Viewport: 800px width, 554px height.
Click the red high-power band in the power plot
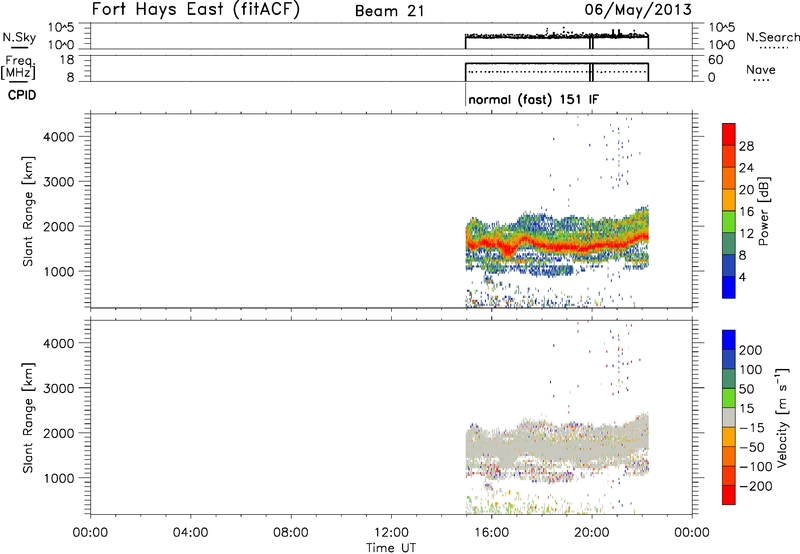coord(556,246)
